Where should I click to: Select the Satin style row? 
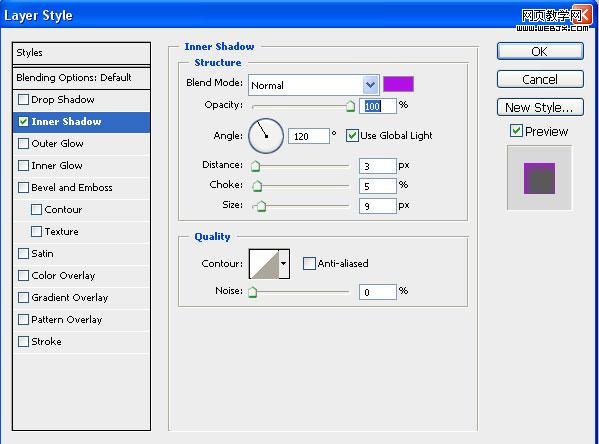coord(81,254)
